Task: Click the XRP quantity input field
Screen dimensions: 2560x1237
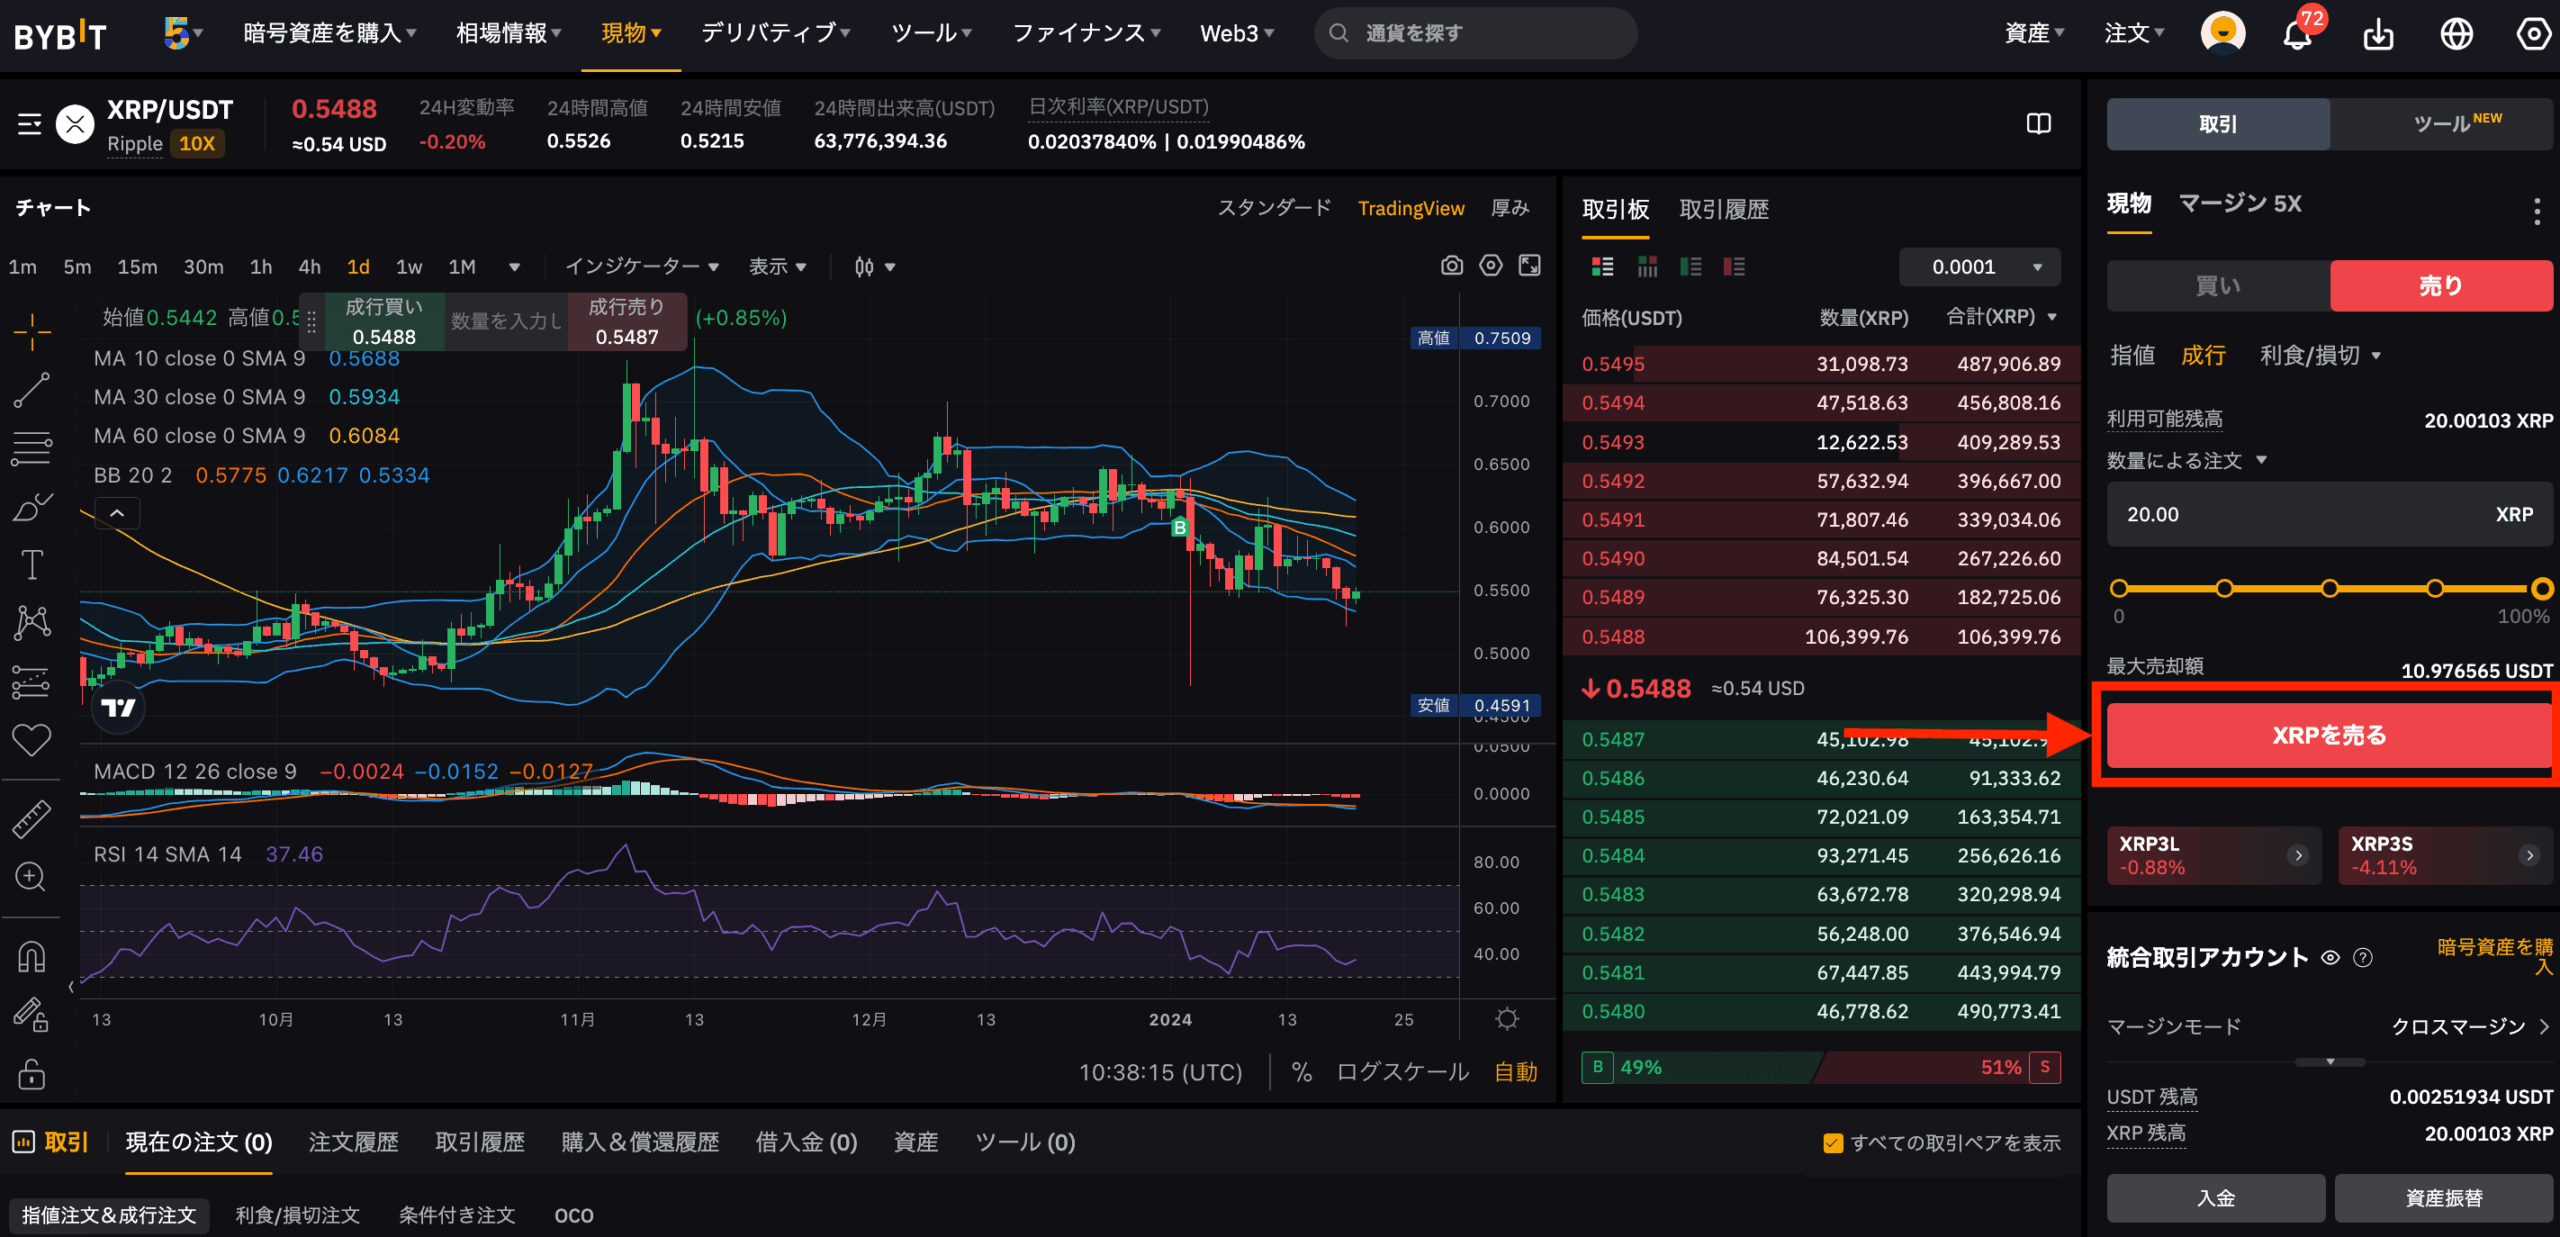Action: pos(2329,514)
